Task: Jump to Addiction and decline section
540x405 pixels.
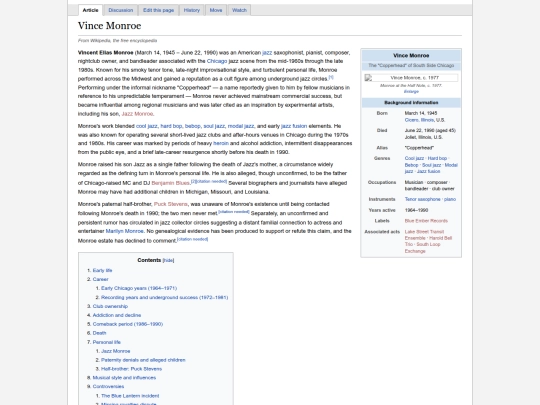Action: pos(117,315)
